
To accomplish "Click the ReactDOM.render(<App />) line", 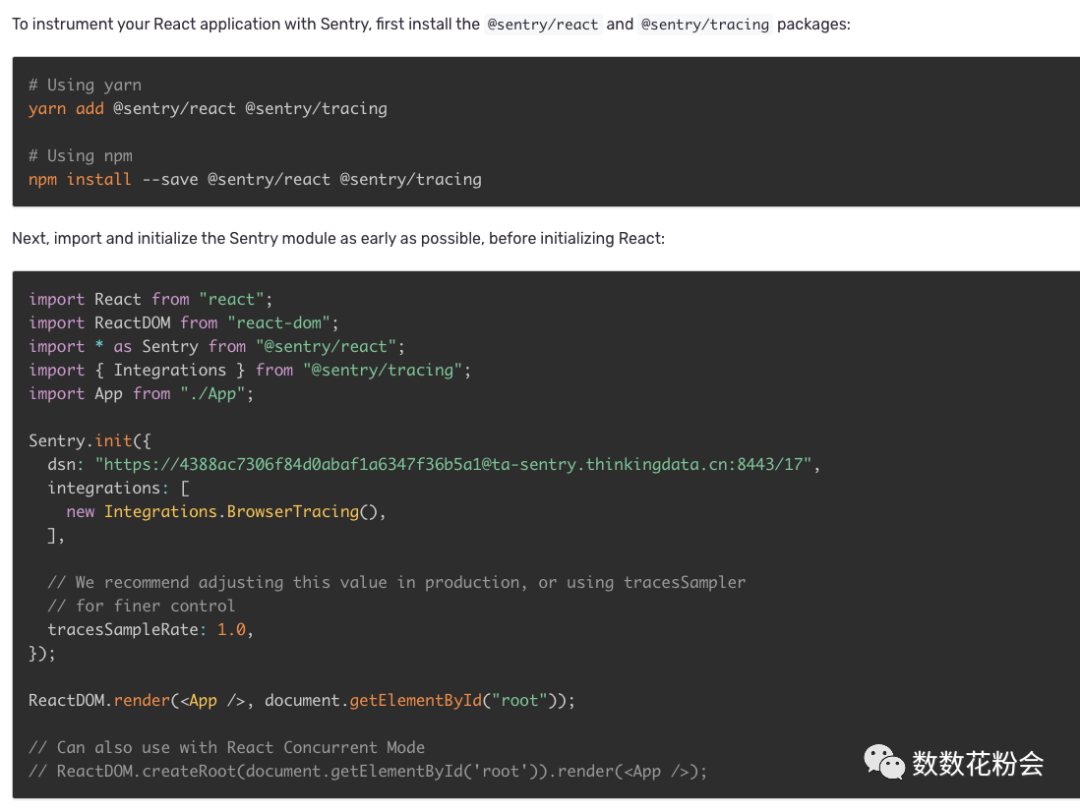I will (x=302, y=700).
